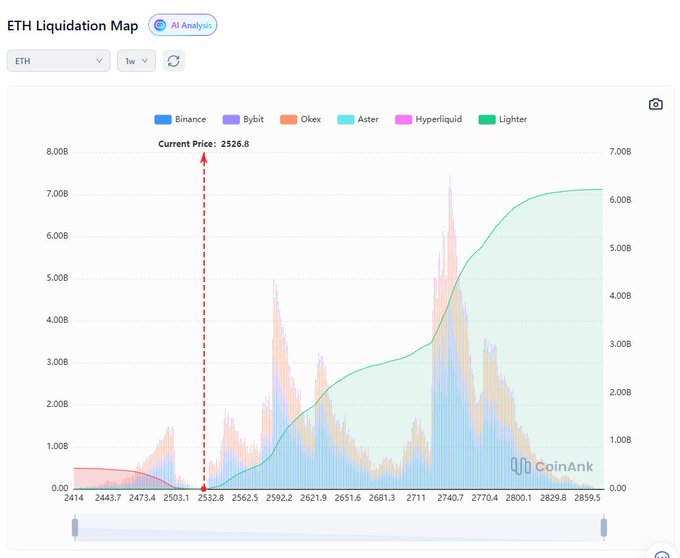Click the Current Price 2526.8 label
680x558 pixels.
pyautogui.click(x=203, y=144)
